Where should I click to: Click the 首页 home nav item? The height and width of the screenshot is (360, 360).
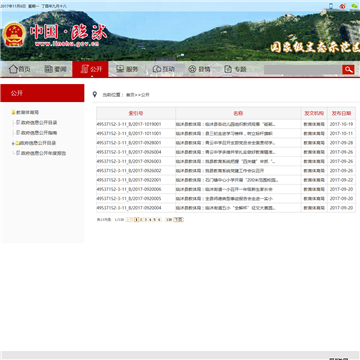[x=19, y=69]
